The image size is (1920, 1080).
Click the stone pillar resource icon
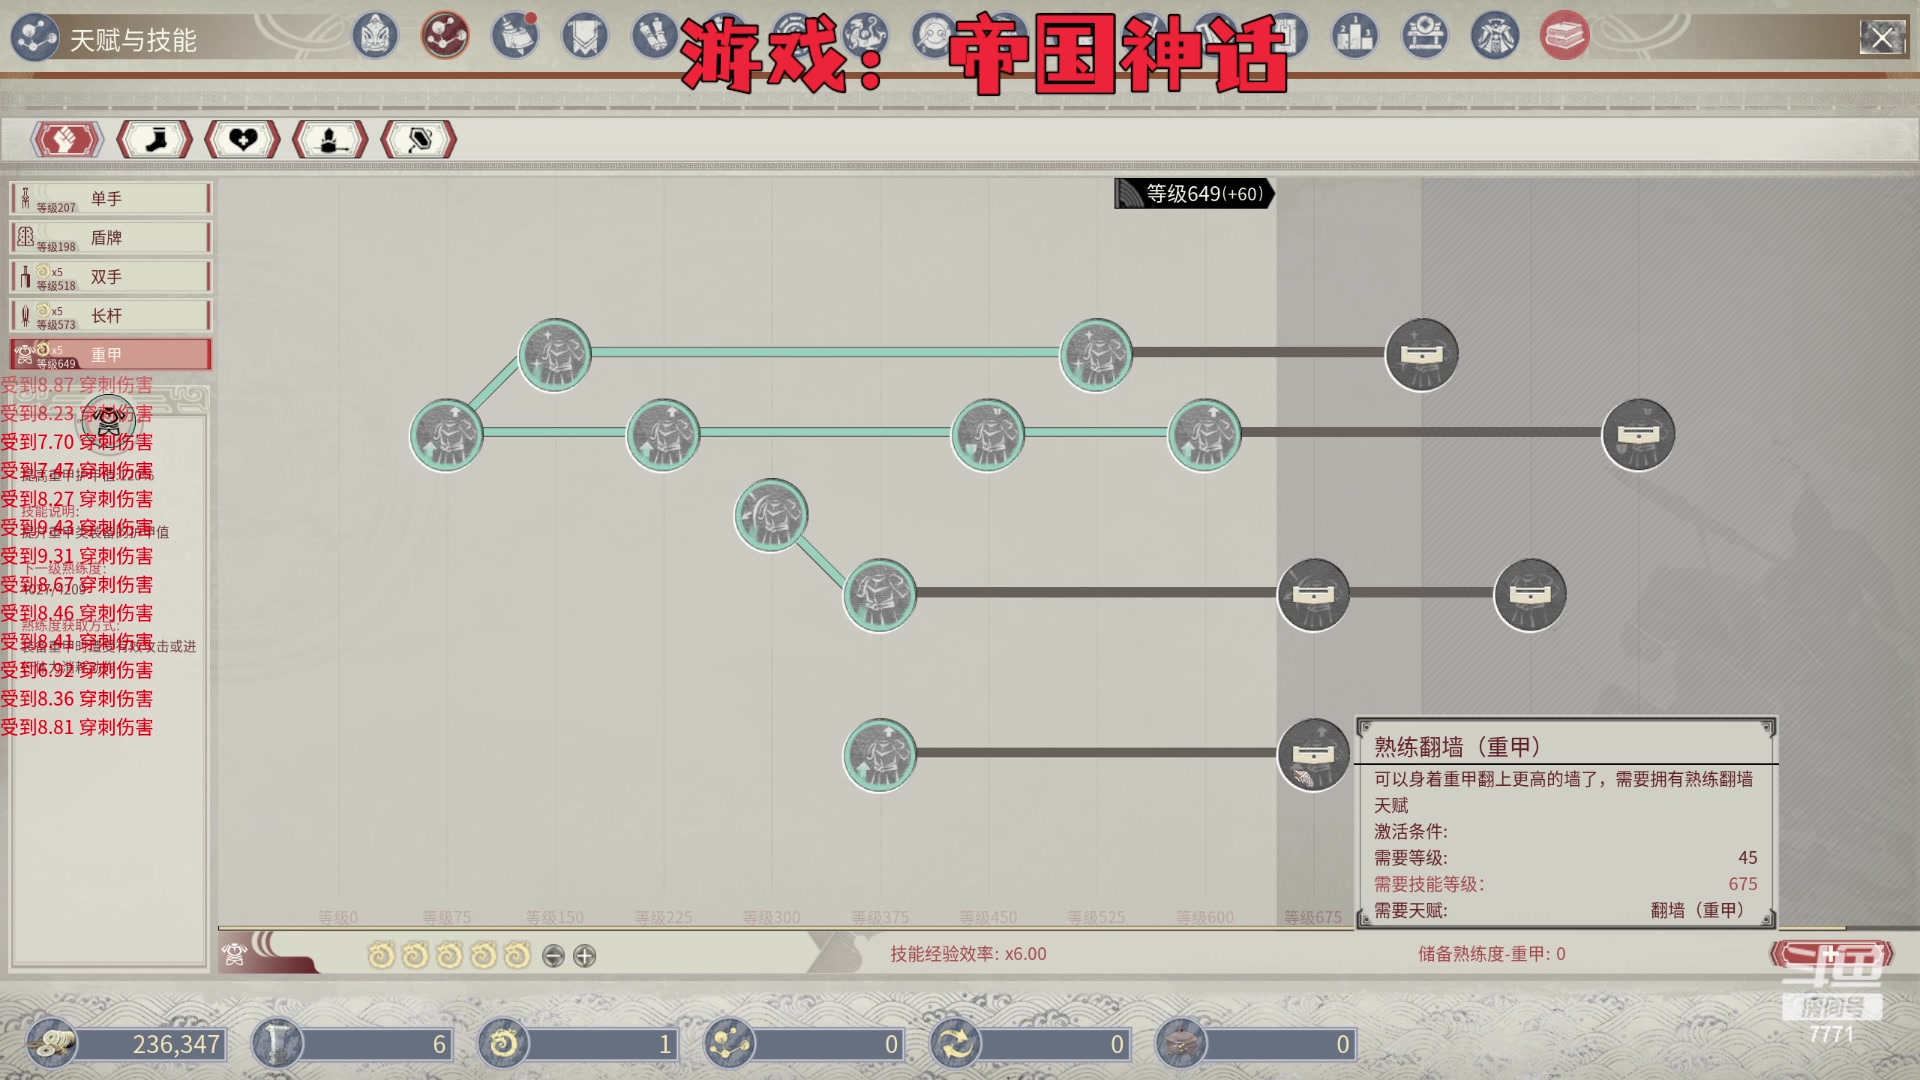tap(278, 1044)
